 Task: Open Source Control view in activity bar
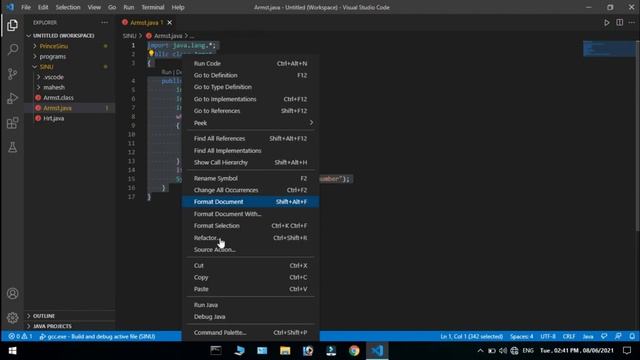coord(13,74)
